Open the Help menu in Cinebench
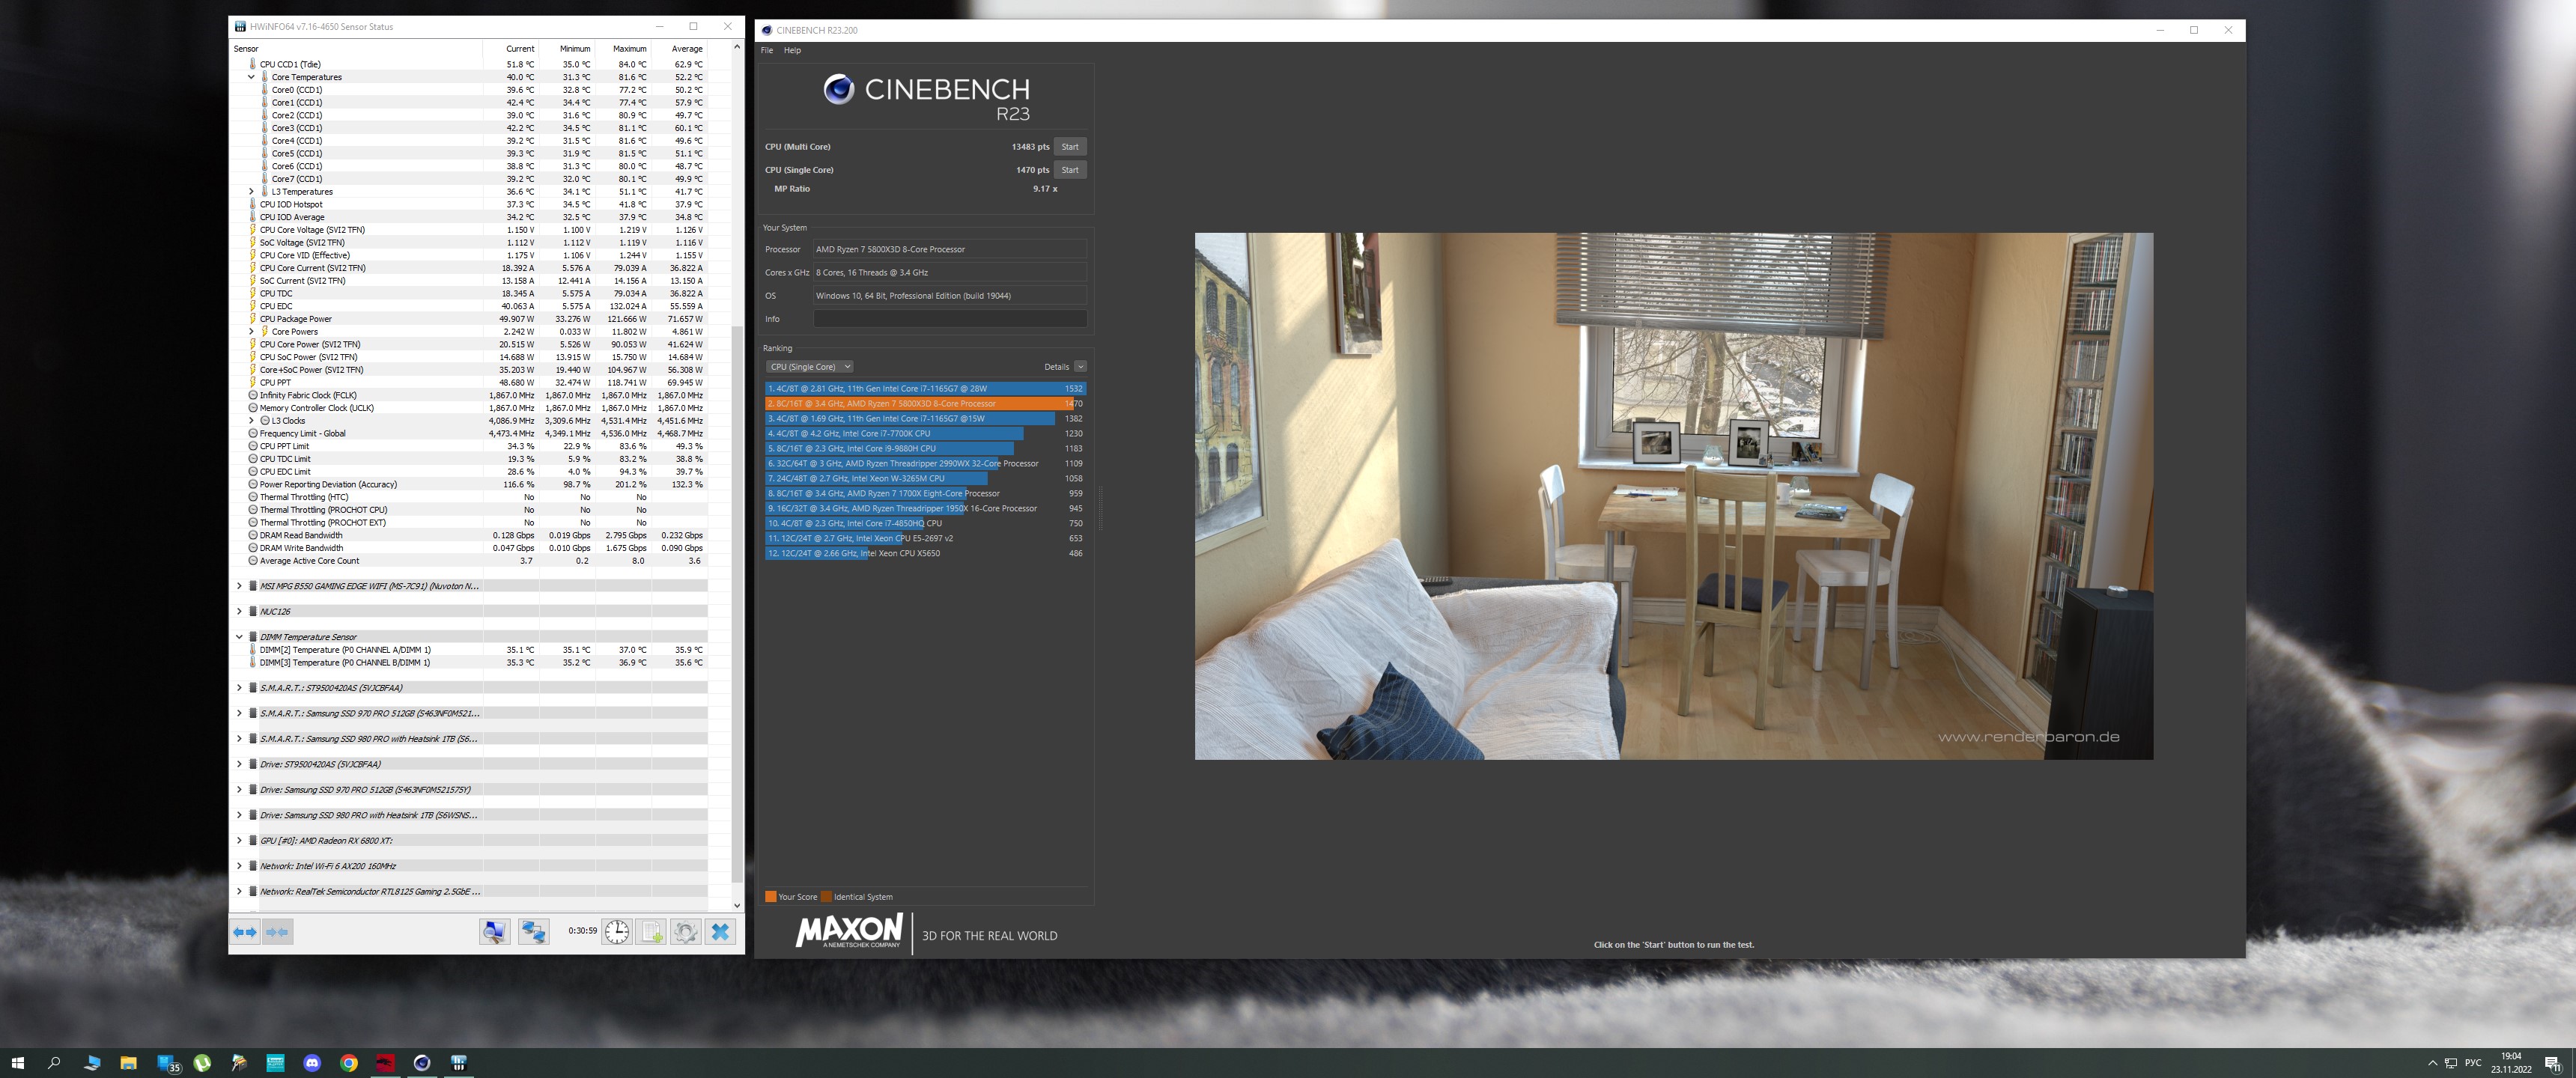Image resolution: width=2576 pixels, height=1078 pixels. point(792,50)
